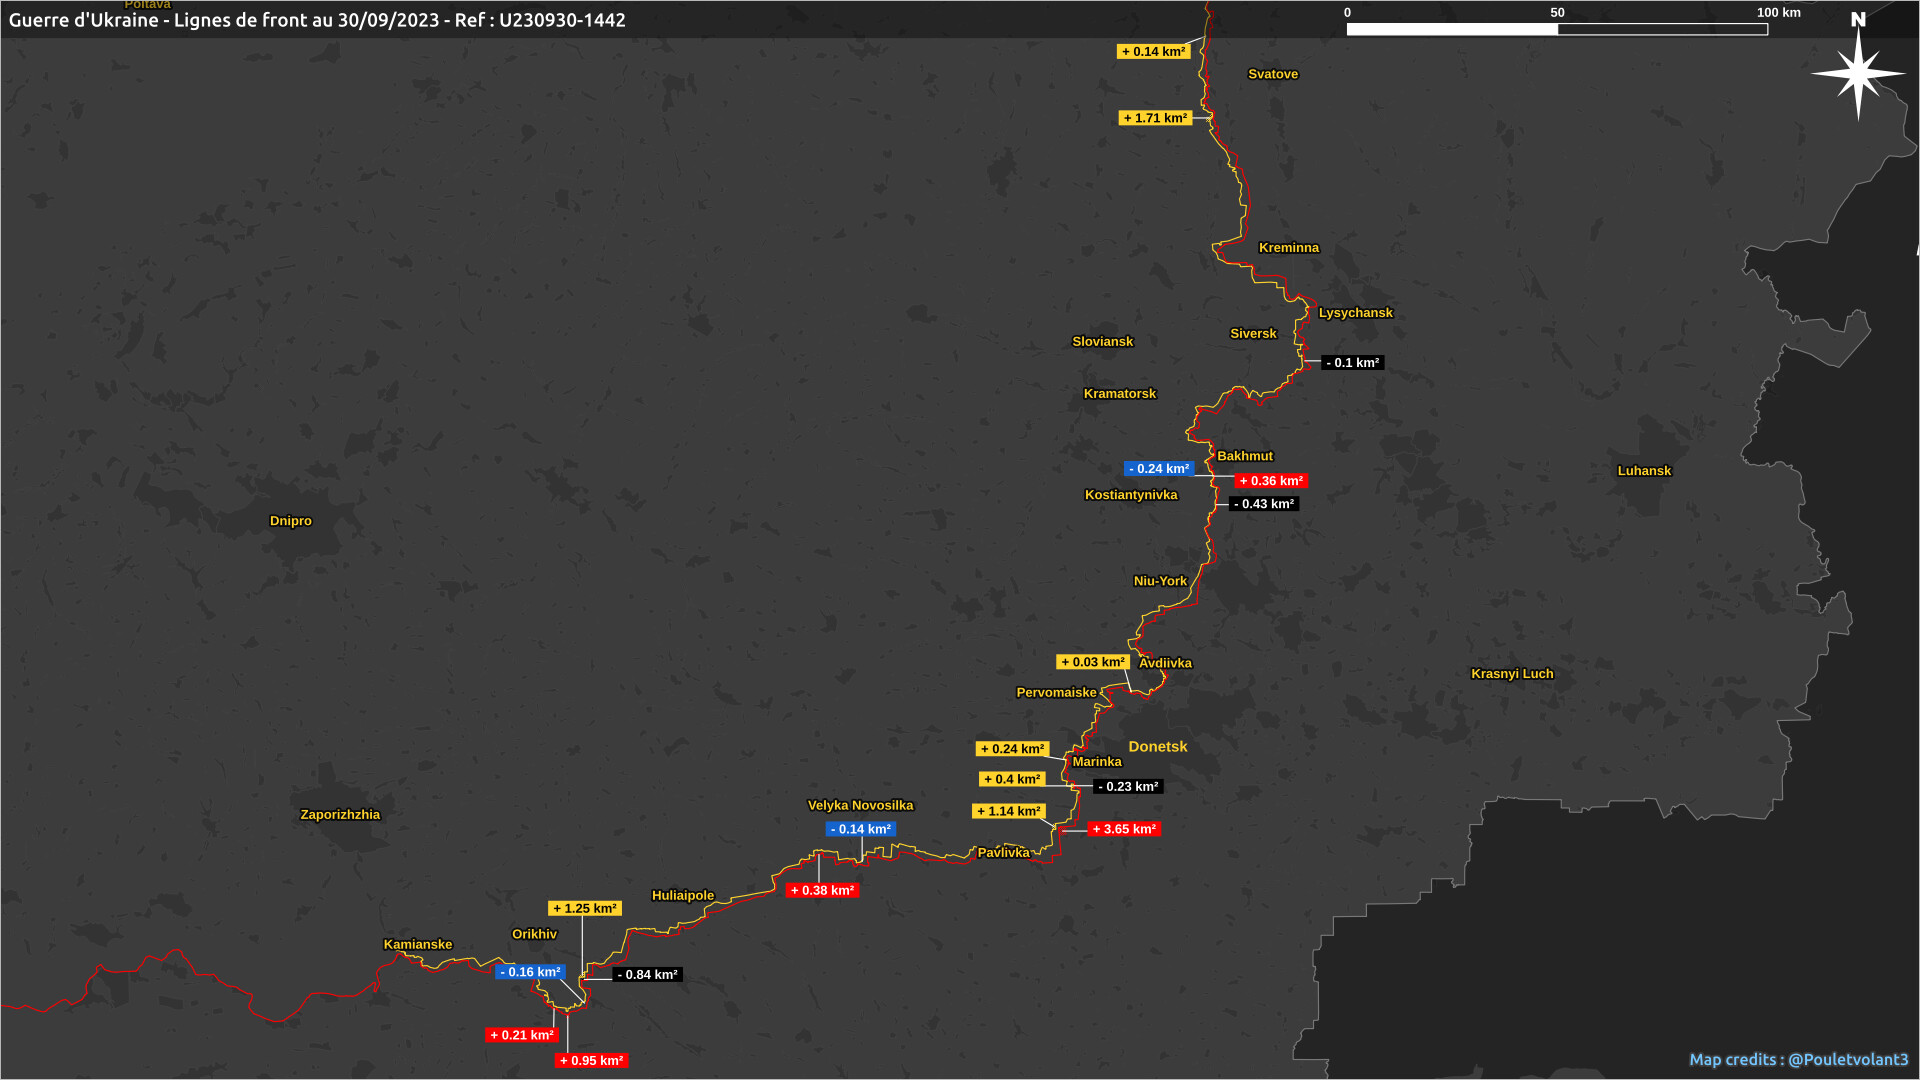
Task: Click the red + 0.95 km² label
Action: pos(591,1061)
